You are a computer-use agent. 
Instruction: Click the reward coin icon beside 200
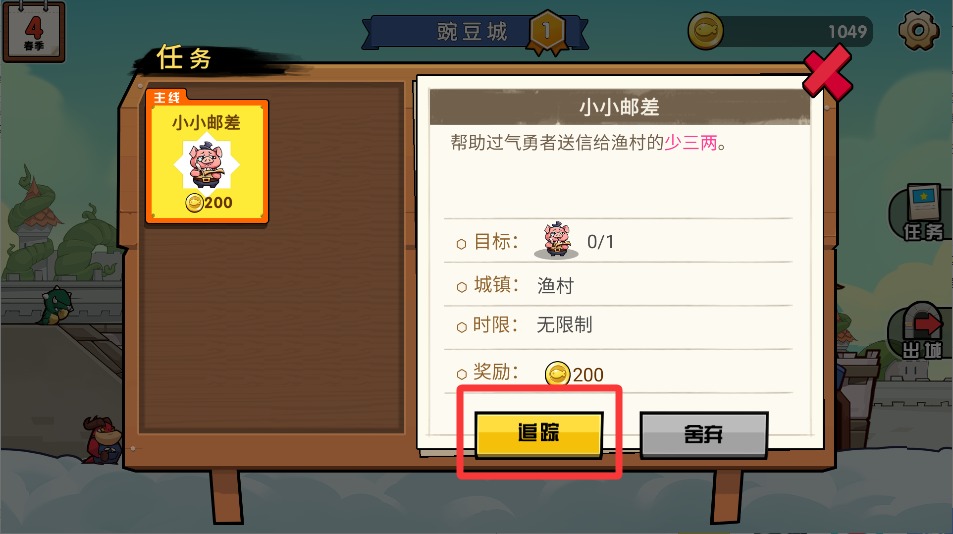click(557, 374)
